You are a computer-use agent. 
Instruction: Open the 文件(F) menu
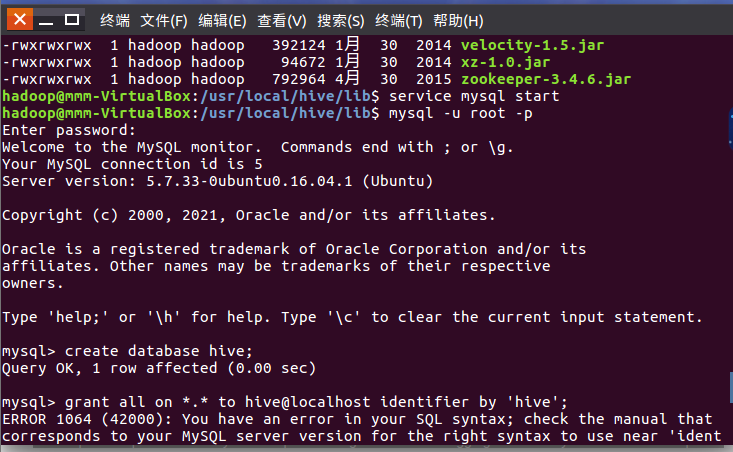[x=164, y=21]
